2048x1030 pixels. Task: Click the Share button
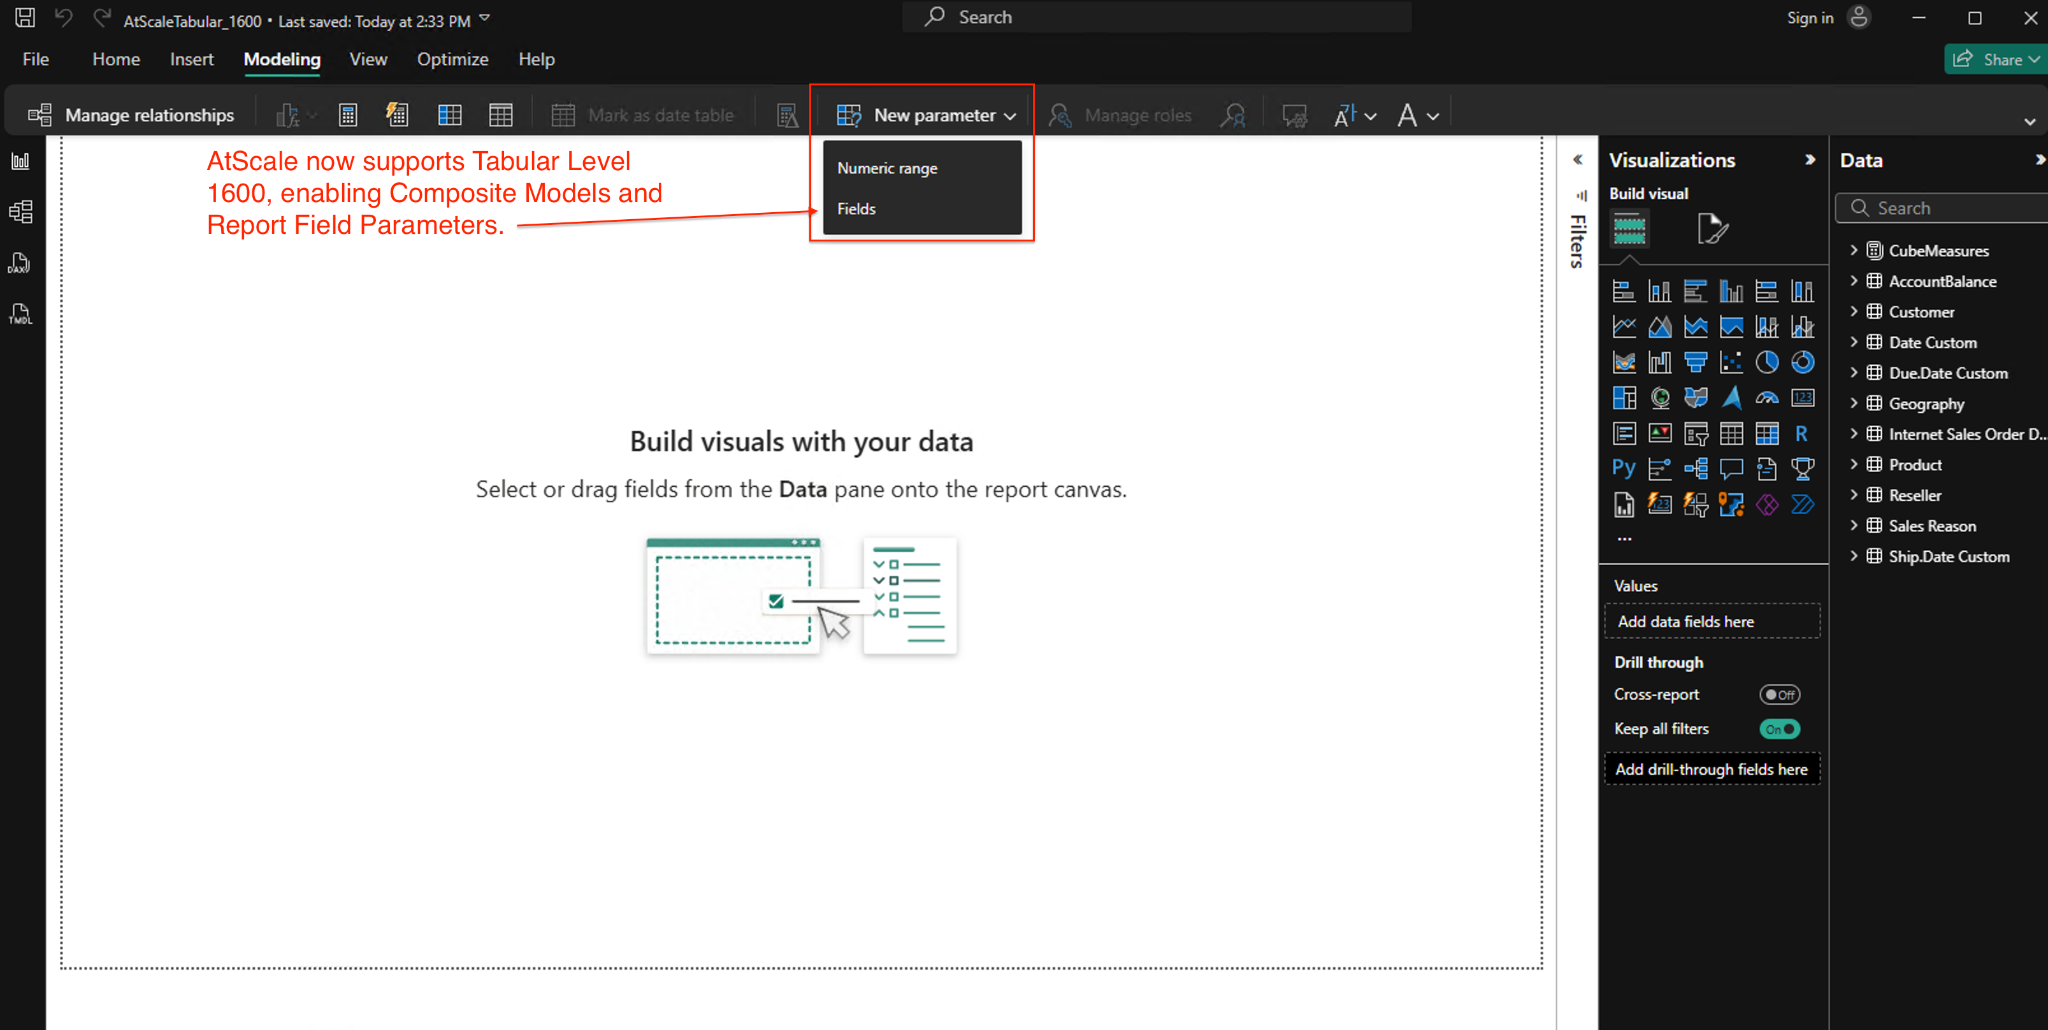(x=1995, y=59)
